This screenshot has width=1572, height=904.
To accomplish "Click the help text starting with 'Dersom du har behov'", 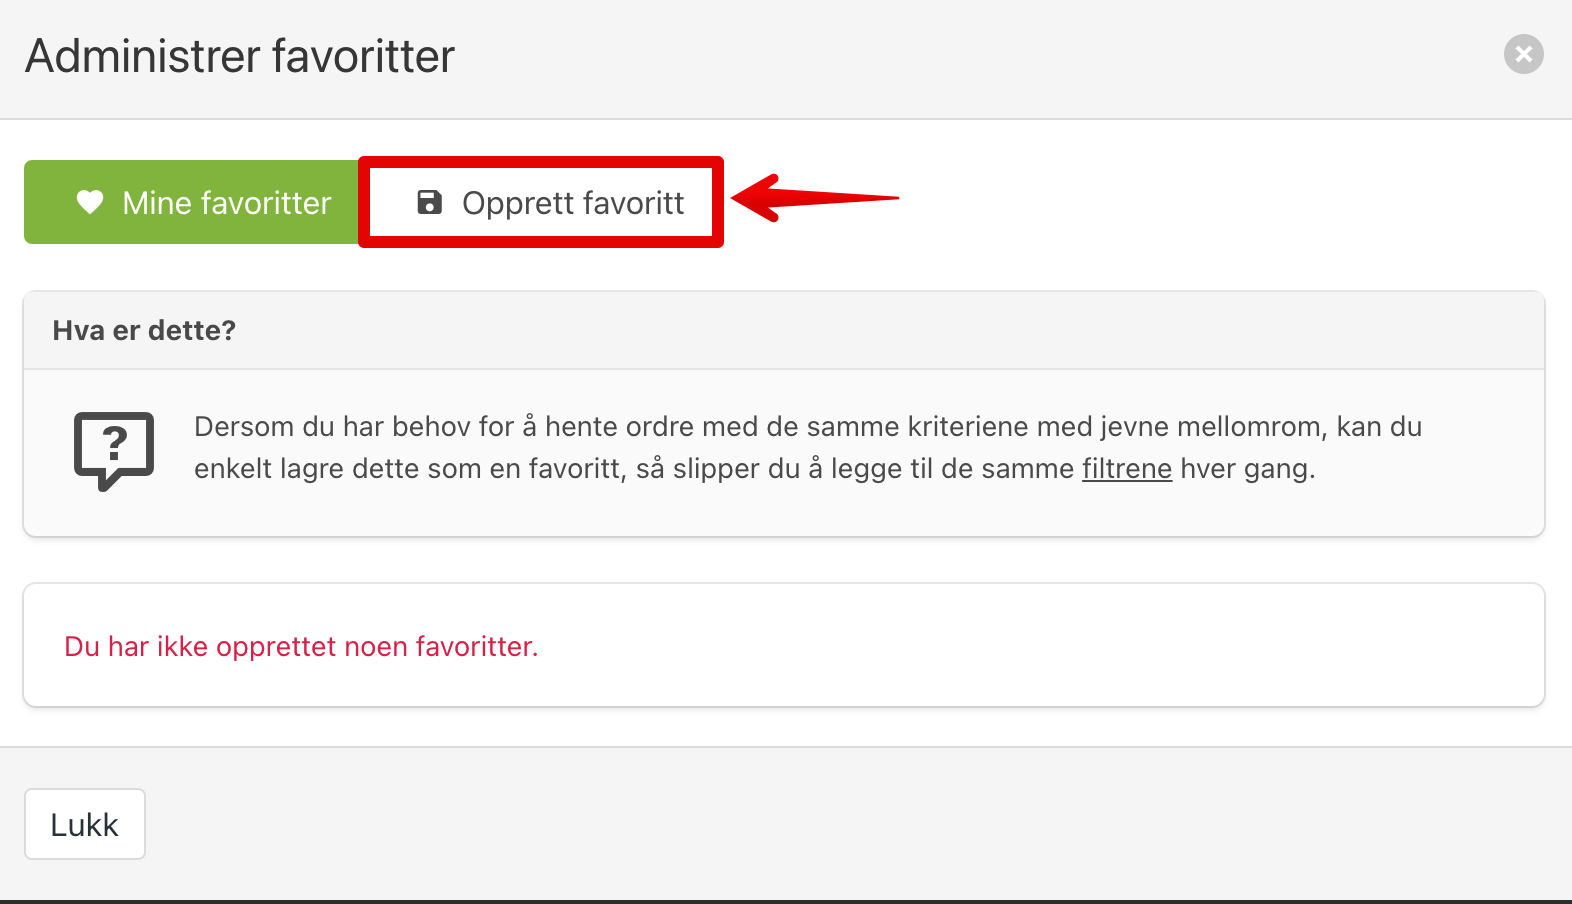I will pos(808,447).
